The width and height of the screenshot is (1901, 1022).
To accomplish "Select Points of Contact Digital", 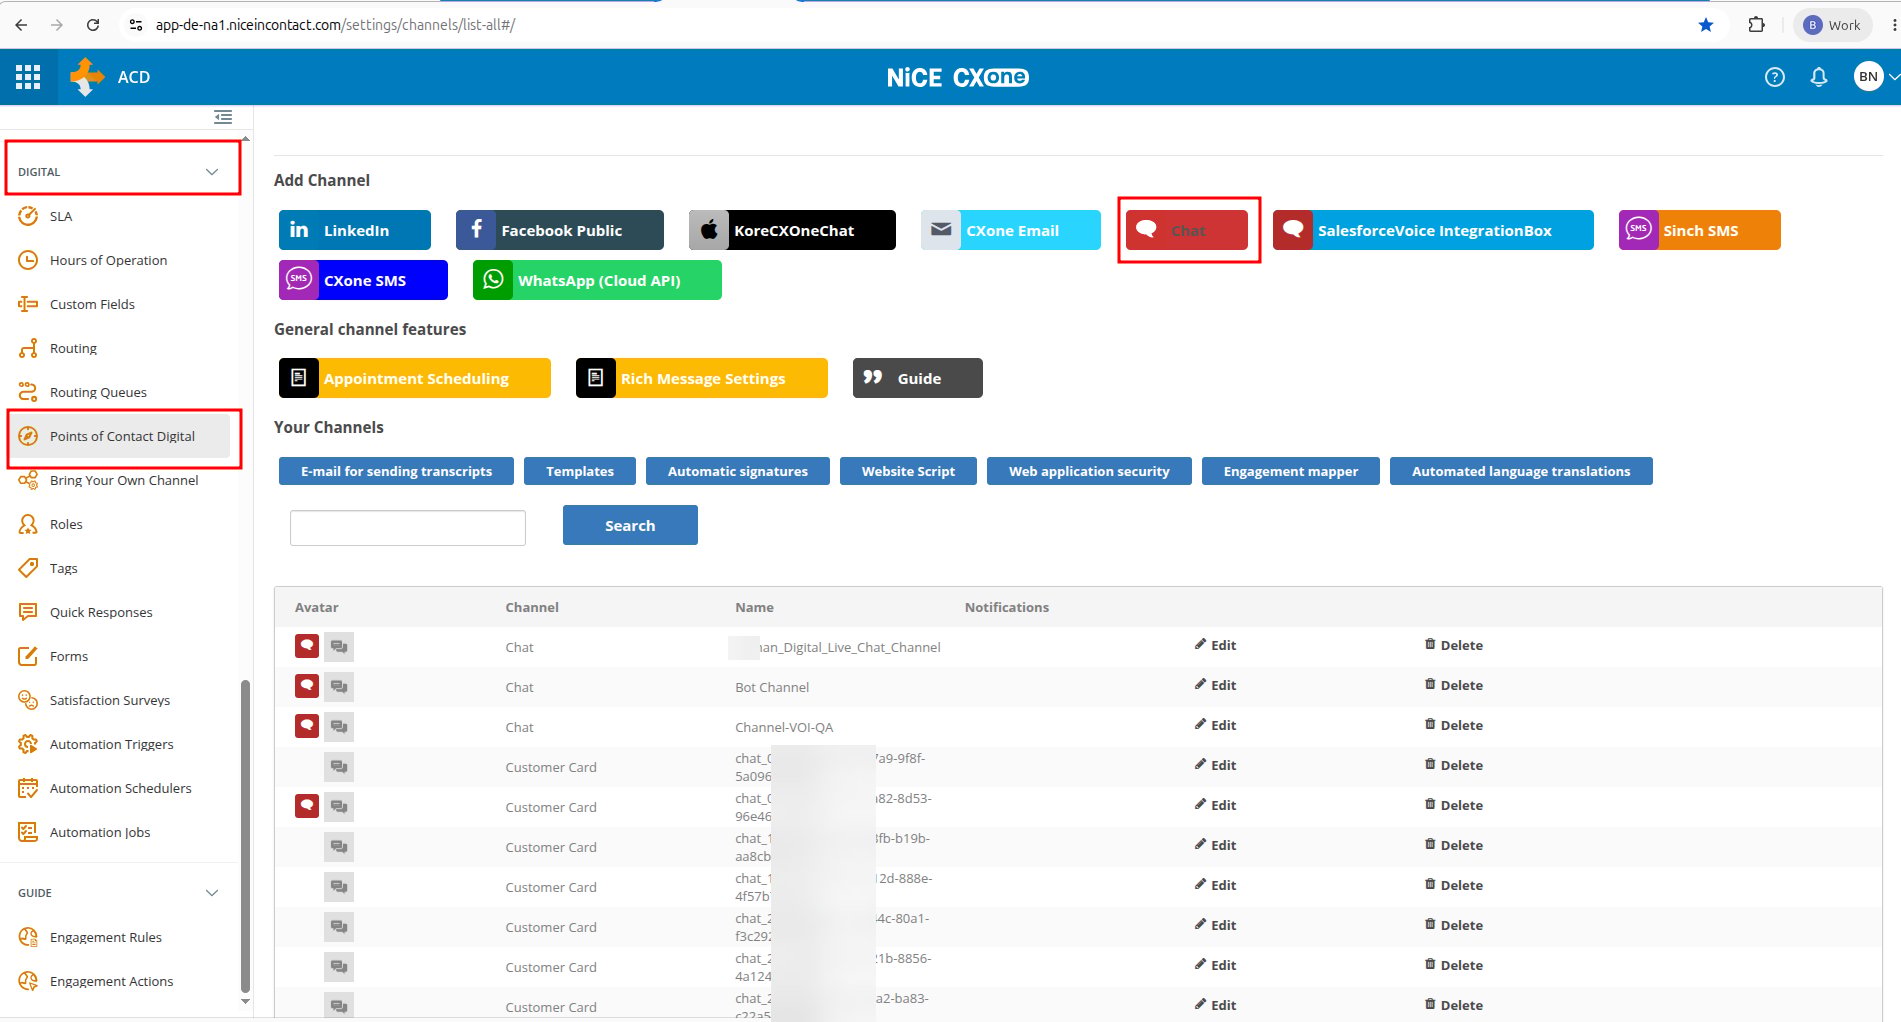I will (x=120, y=436).
